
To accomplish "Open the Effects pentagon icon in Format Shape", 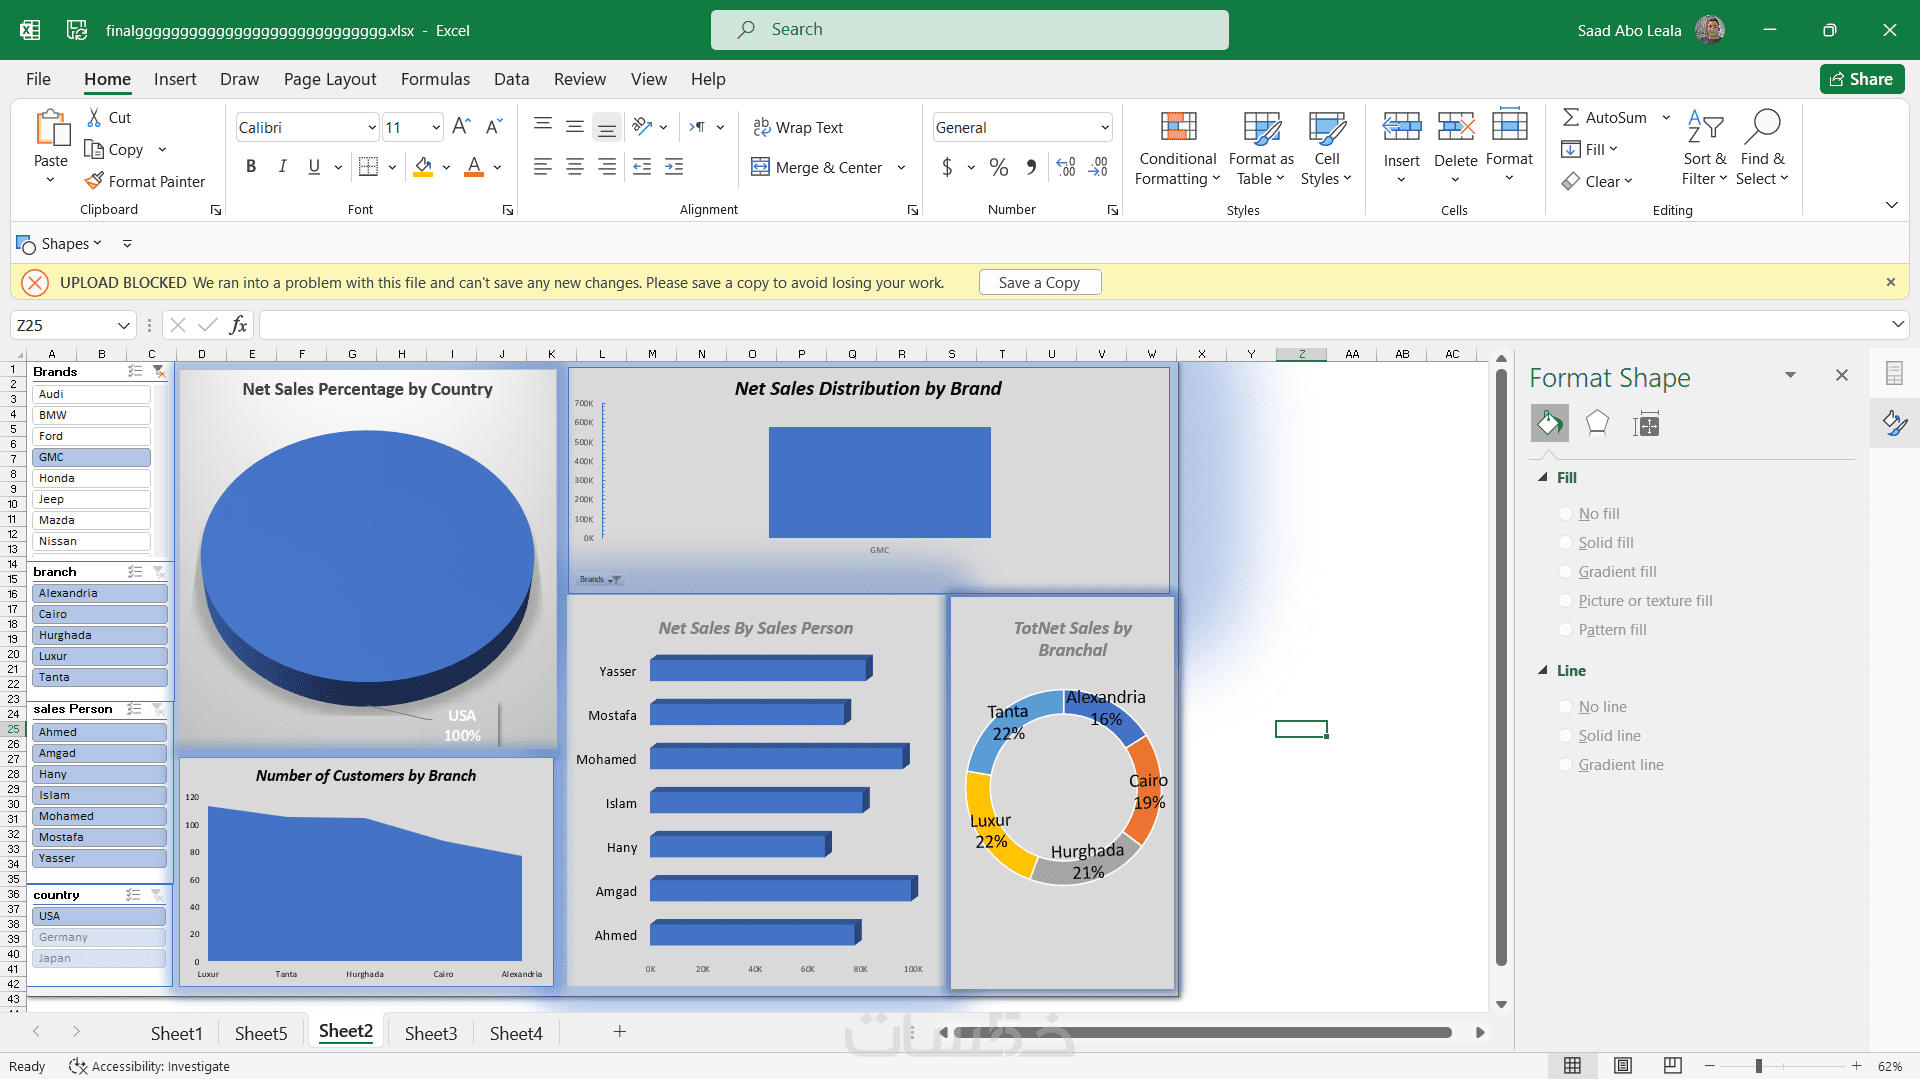I will pyautogui.click(x=1597, y=424).
